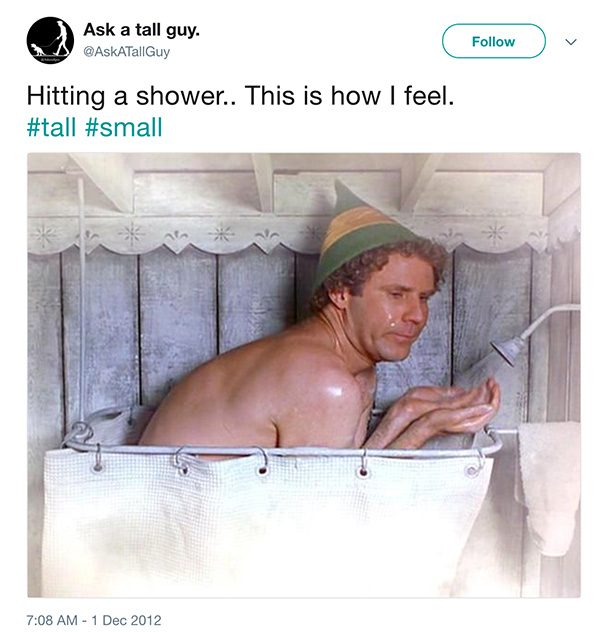Click the leashed dog in the avatar logo
Image resolution: width=610 pixels, height=632 pixels.
click(x=37, y=49)
